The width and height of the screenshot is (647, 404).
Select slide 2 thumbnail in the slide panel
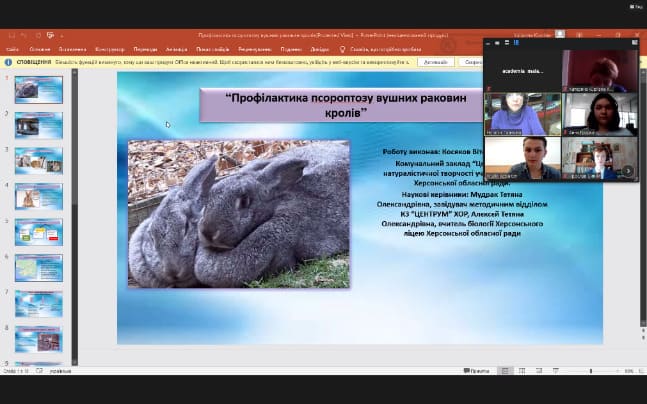(38, 125)
